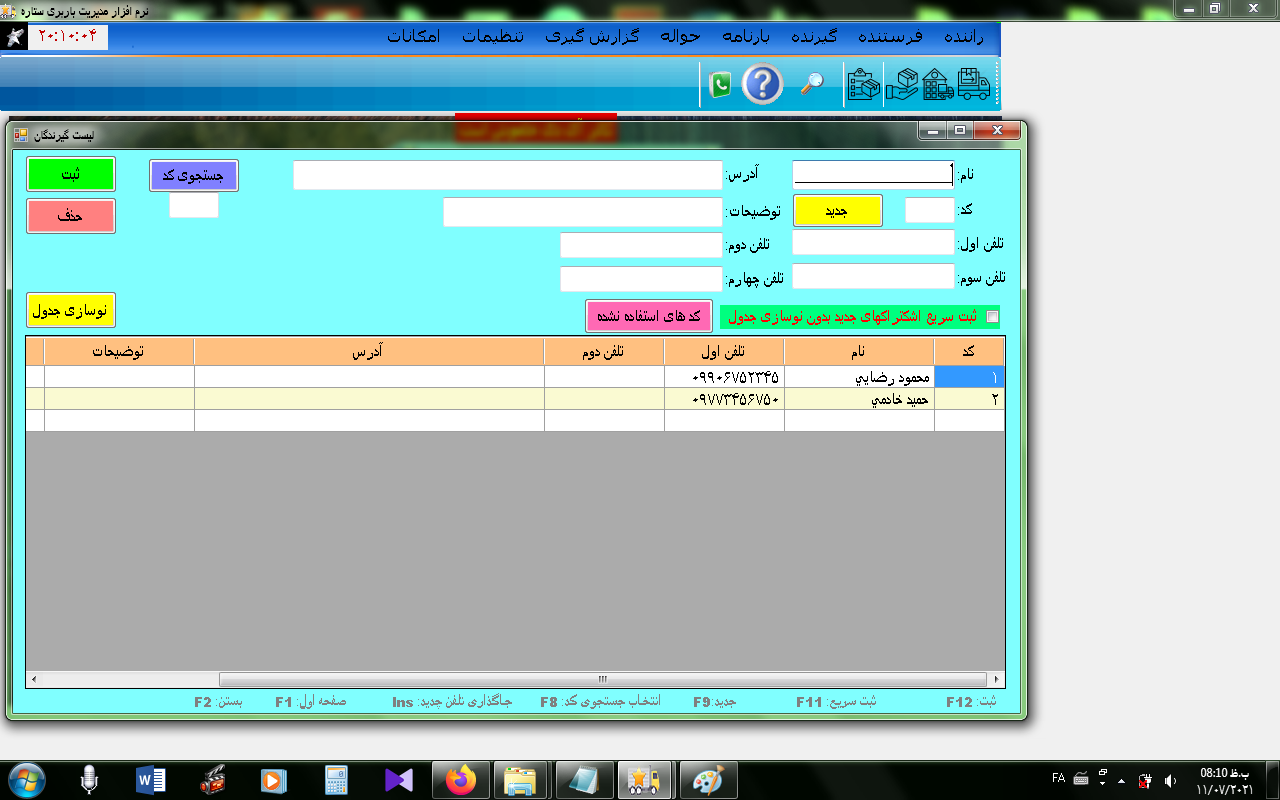Image resolution: width=1280 pixels, height=800 pixels.
Task: Open the media player taskbar icon
Action: pyautogui.click(x=273, y=779)
